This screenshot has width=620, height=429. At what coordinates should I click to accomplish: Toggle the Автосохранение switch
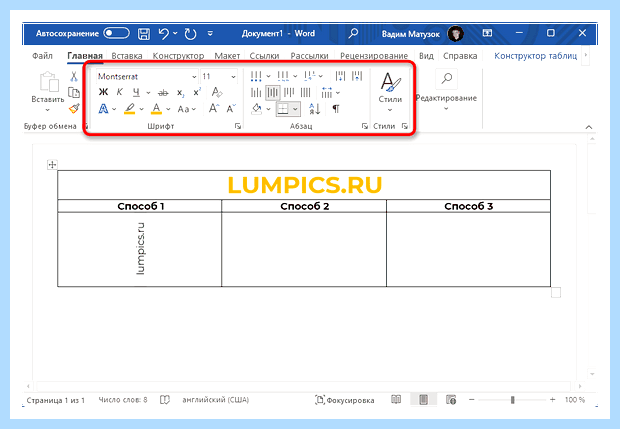point(116,33)
